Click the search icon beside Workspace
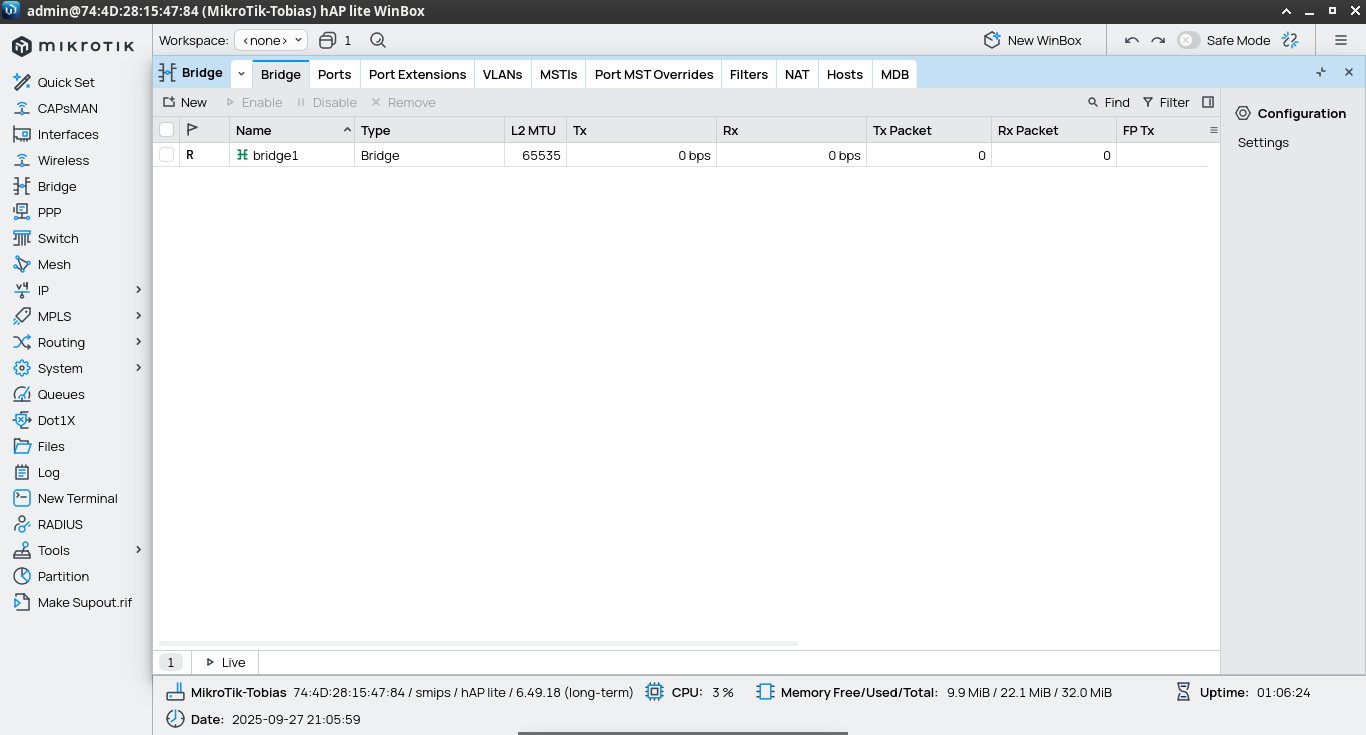Screen dimensions: 1366x735 pyautogui.click(x=377, y=41)
